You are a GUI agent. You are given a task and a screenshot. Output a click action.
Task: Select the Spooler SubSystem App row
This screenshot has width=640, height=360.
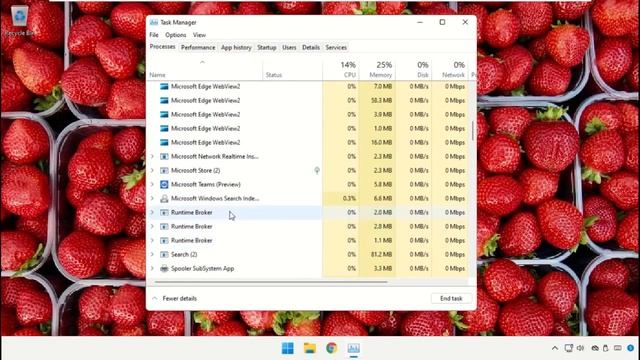(308, 269)
